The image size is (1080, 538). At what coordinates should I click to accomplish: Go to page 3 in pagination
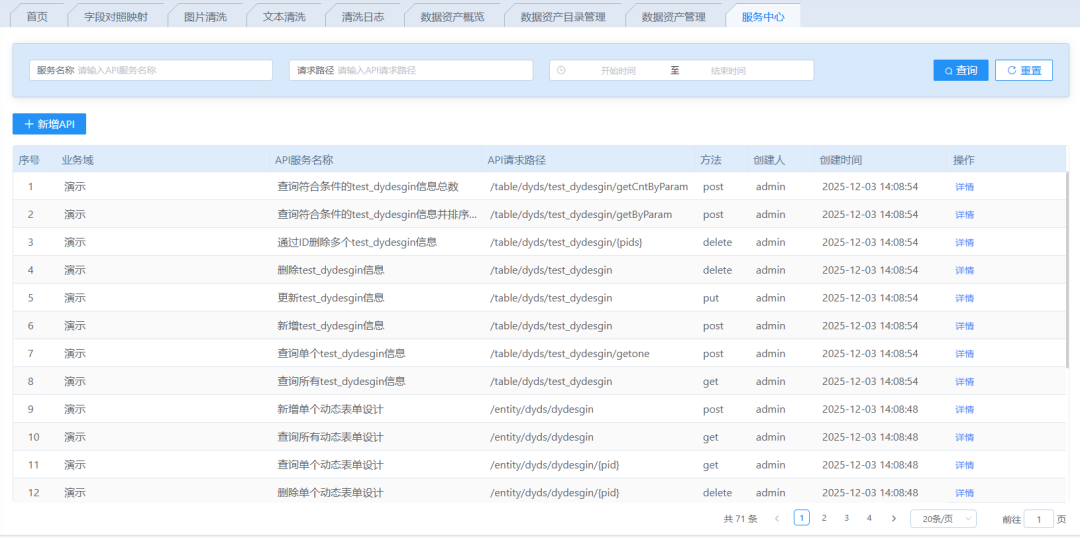click(847, 518)
